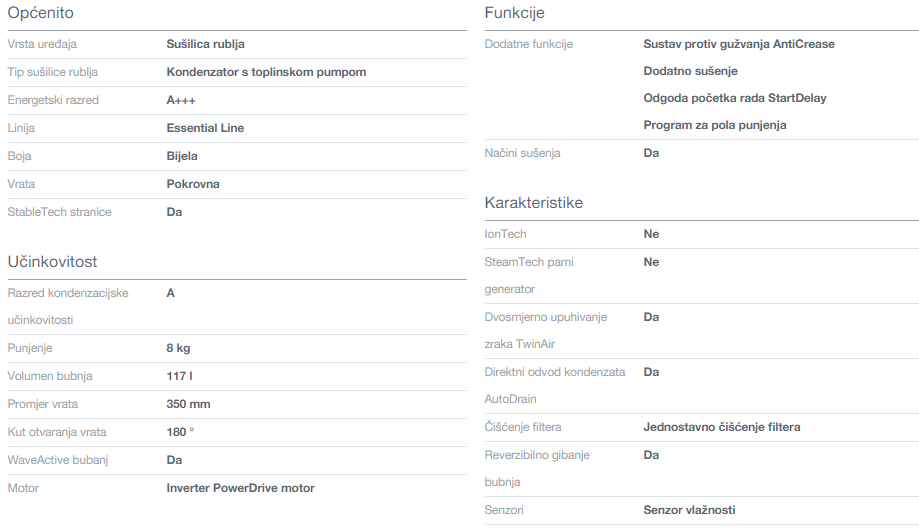The width and height of the screenshot is (919, 528).
Task: Click the '117 l' drum volume value
Action: click(x=179, y=376)
